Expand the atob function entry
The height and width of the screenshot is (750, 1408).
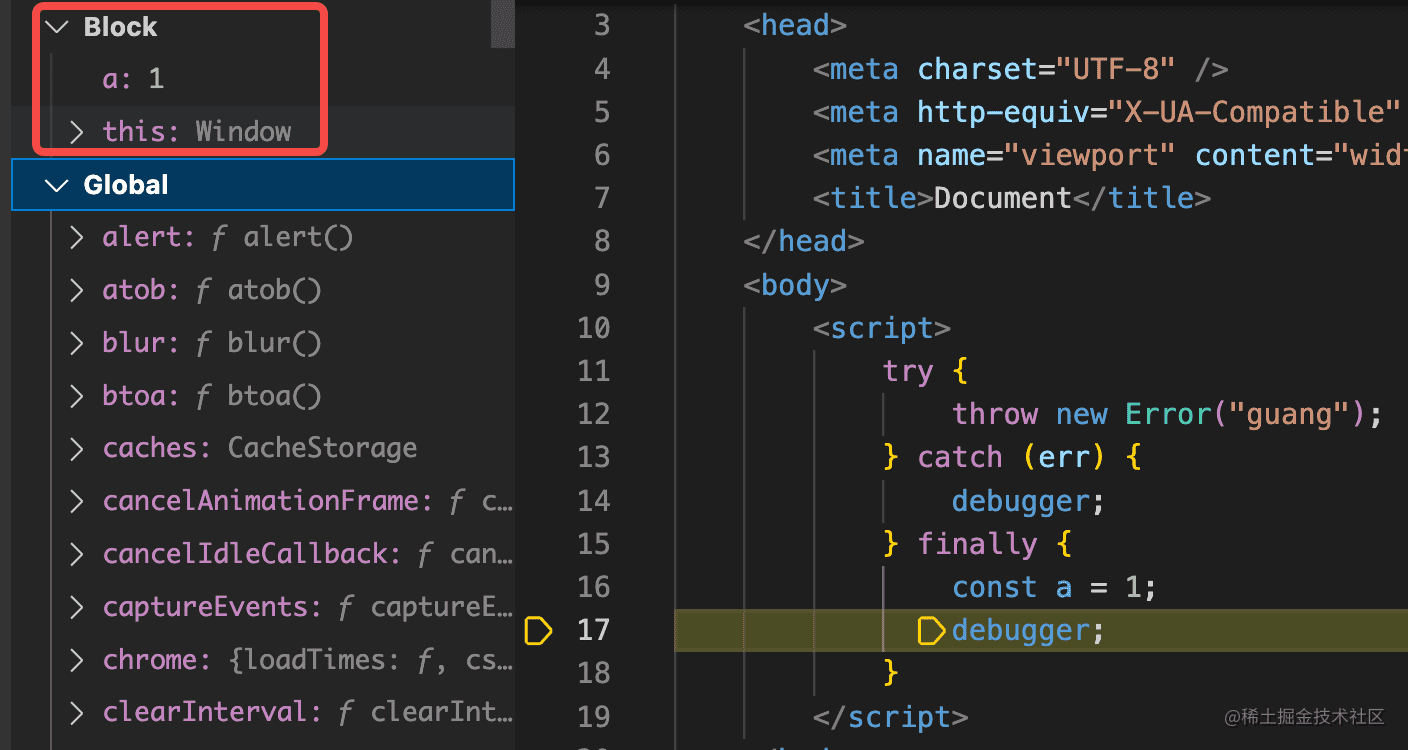(77, 290)
